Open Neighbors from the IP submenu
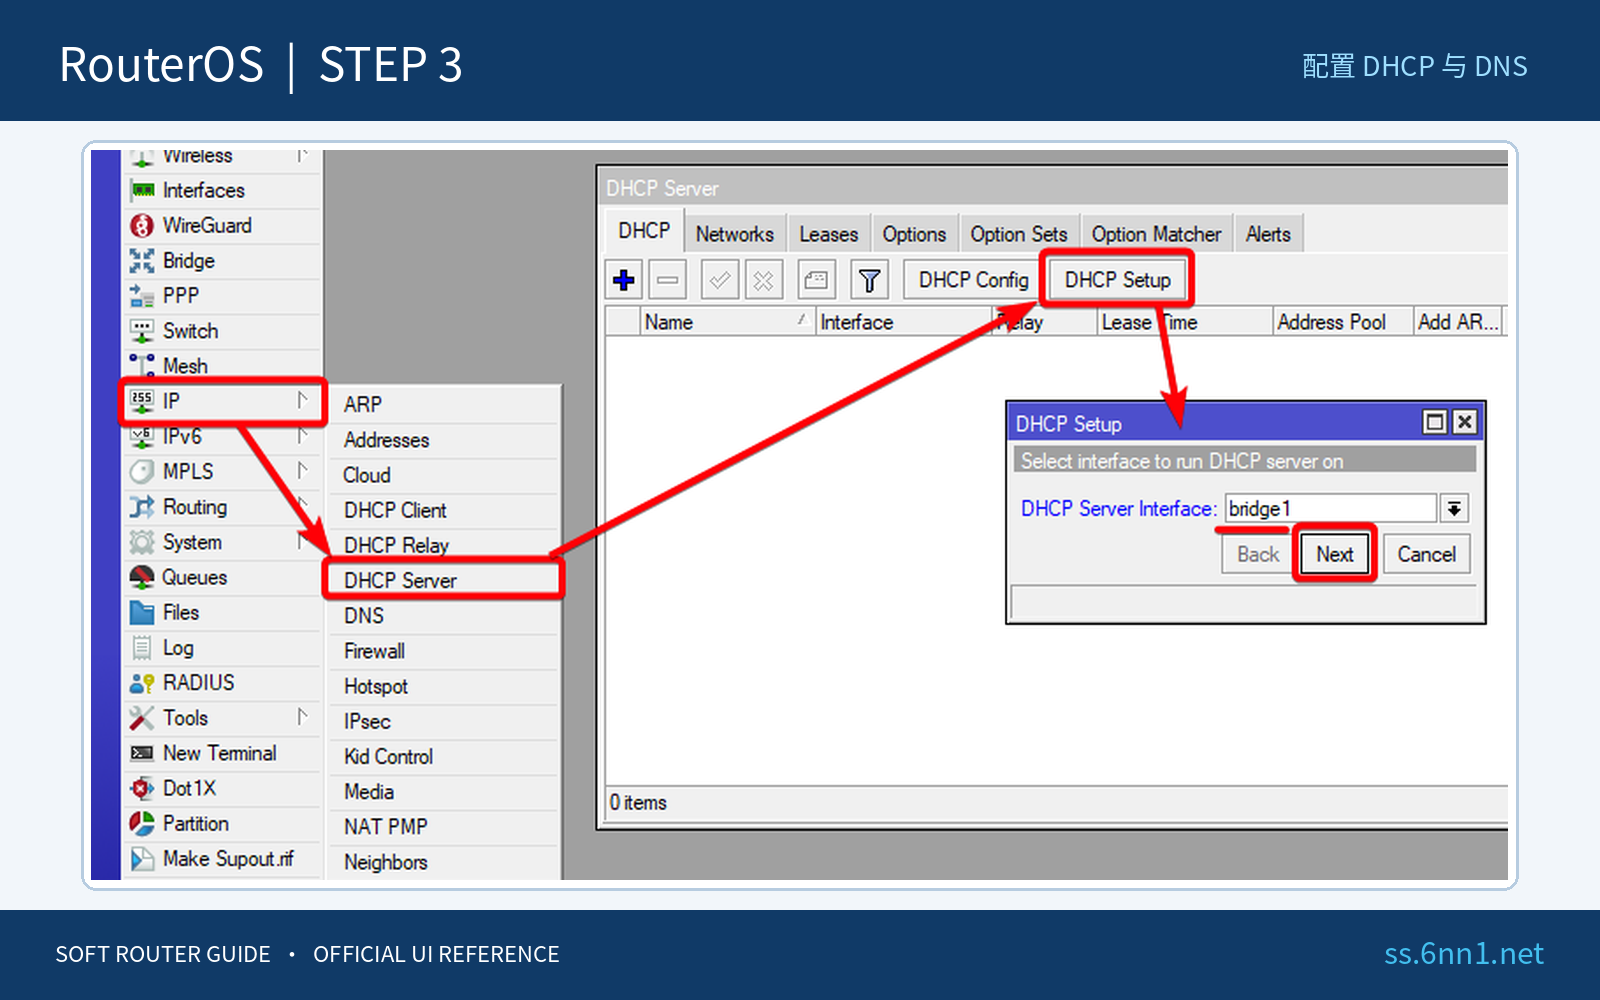The height and width of the screenshot is (1000, 1600). pos(444,862)
